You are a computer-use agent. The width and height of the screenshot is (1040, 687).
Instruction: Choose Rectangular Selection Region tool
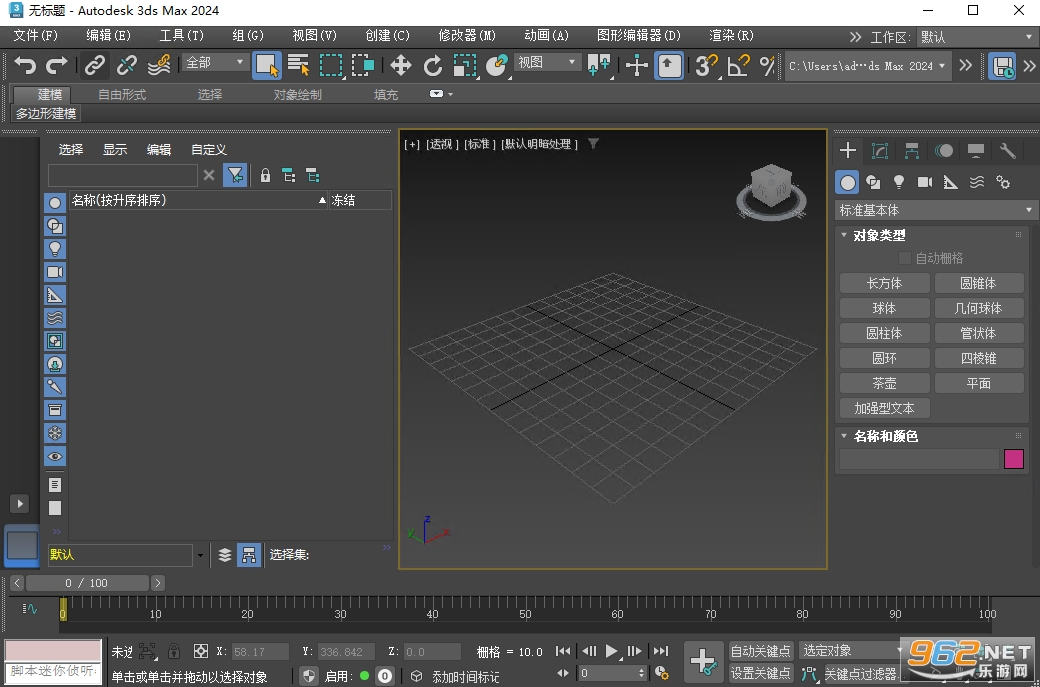pyautogui.click(x=331, y=65)
